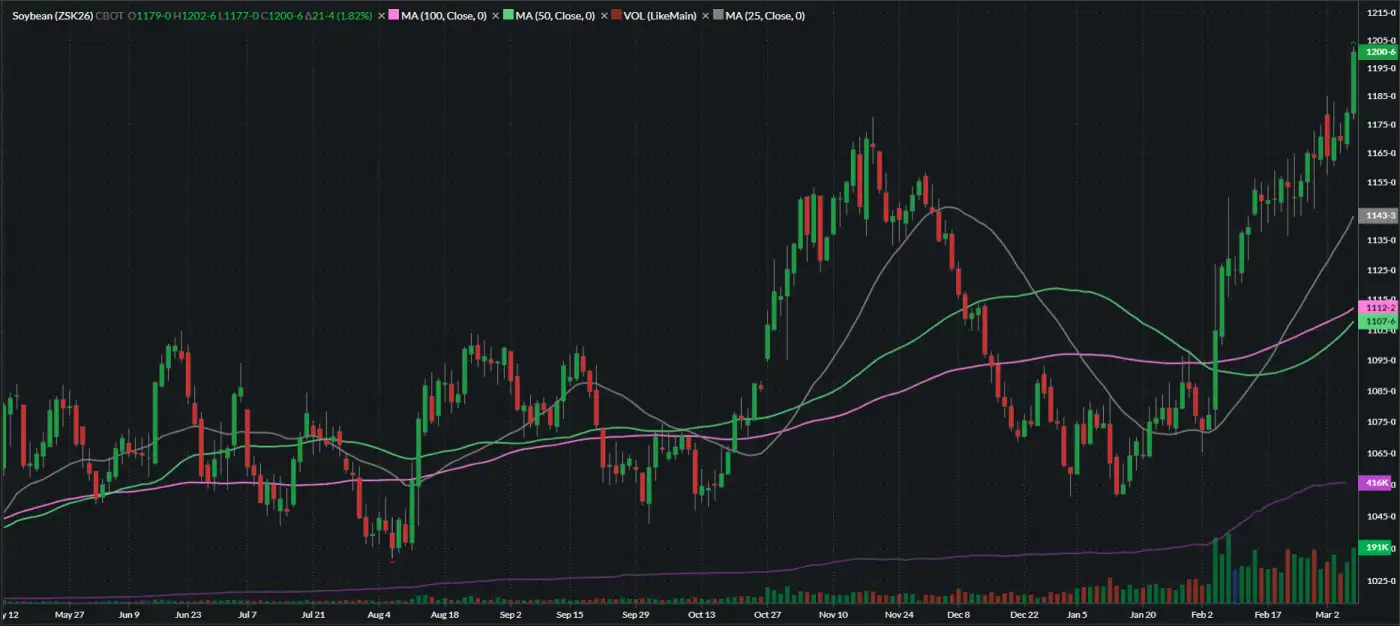The width and height of the screenshot is (1400, 626).
Task: Click the green MA 50 color swatch
Action: click(x=507, y=16)
